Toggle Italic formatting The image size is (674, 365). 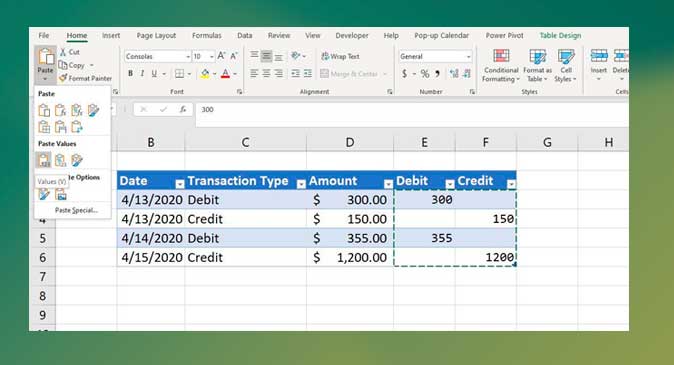click(142, 74)
